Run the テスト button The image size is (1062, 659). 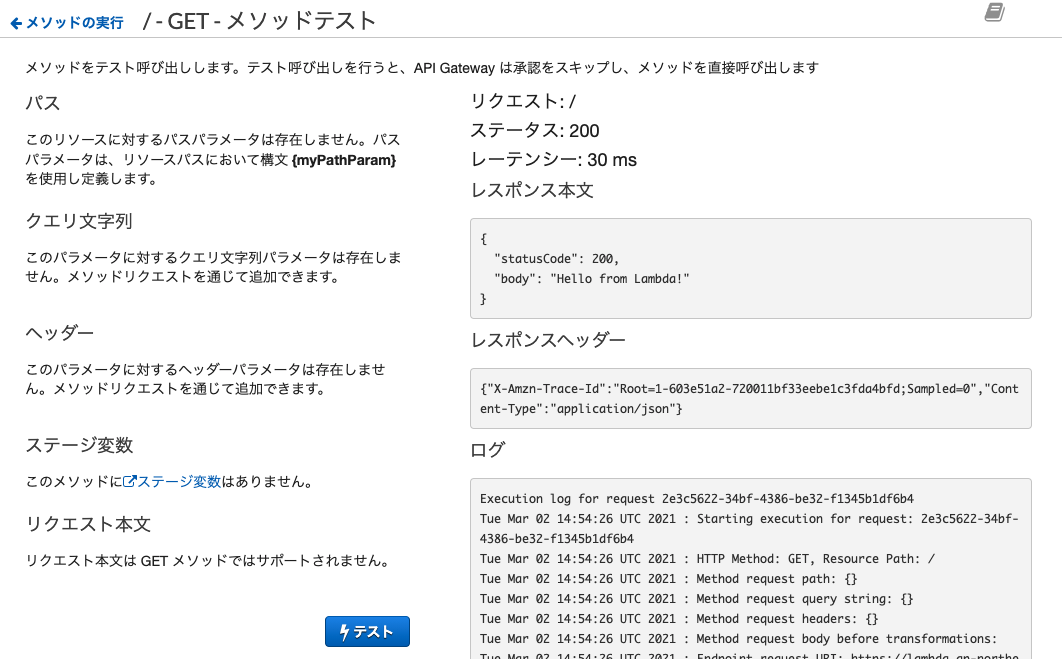[x=367, y=631]
